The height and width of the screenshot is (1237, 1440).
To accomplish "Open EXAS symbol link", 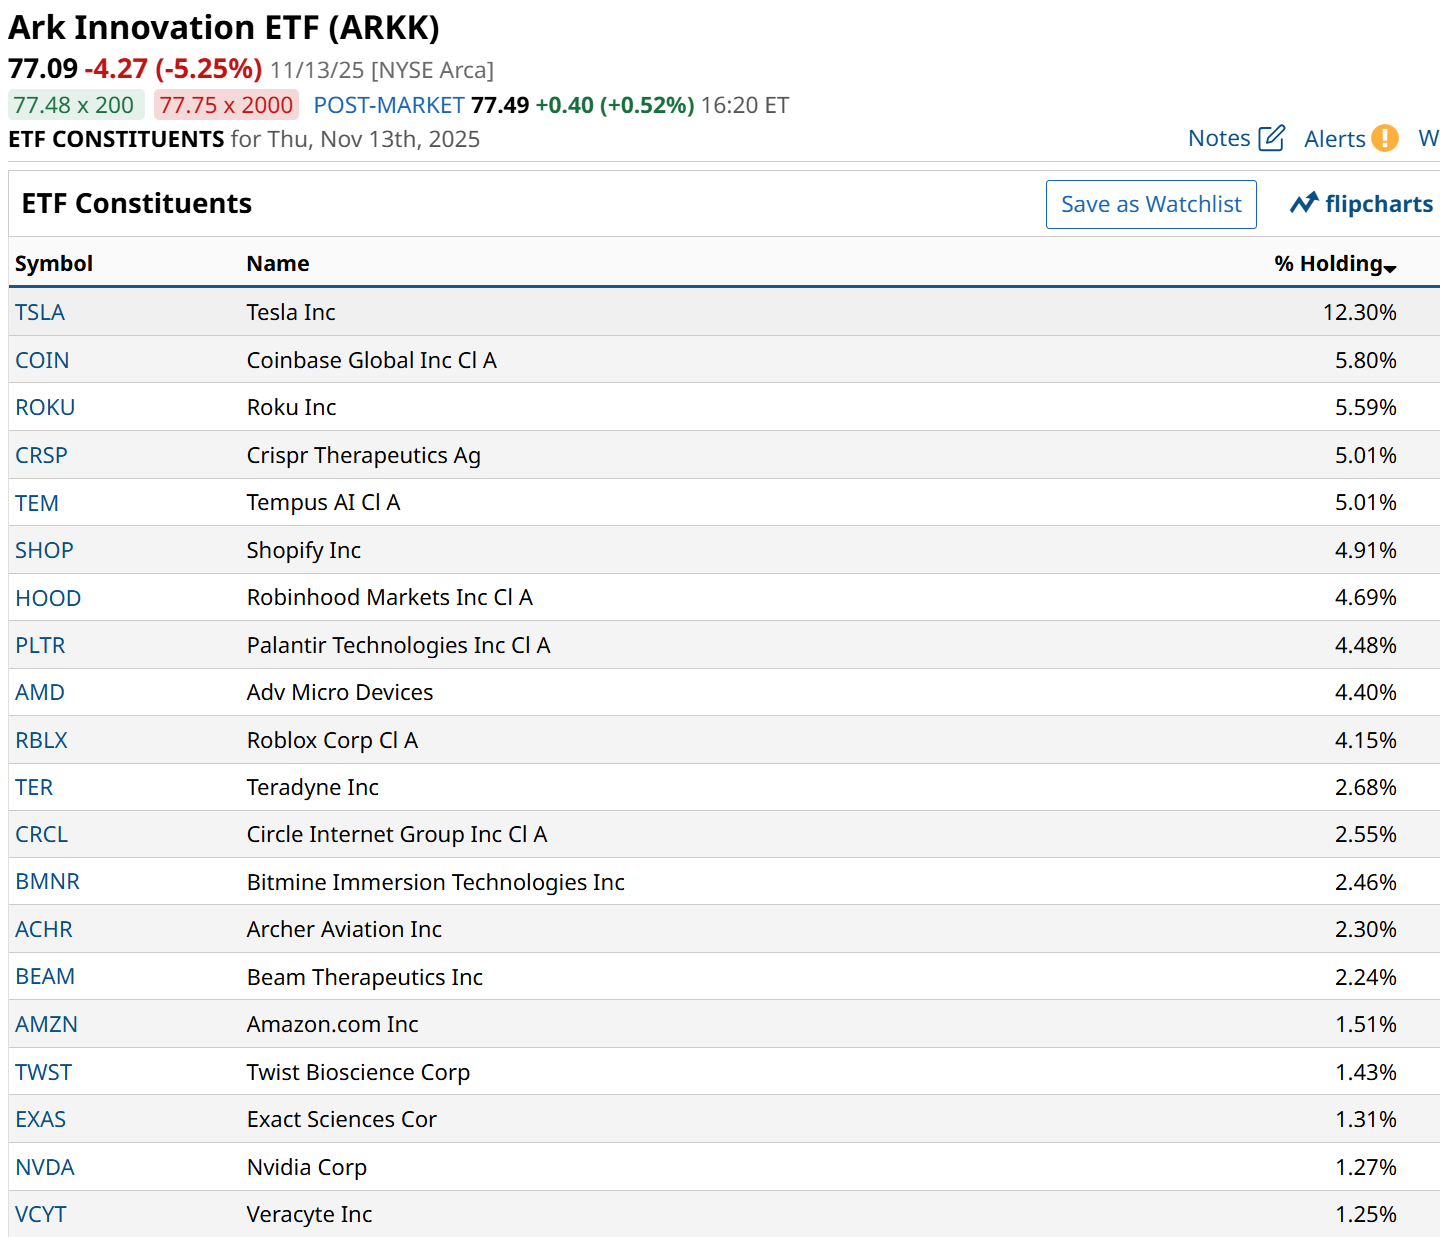I will tap(40, 1119).
